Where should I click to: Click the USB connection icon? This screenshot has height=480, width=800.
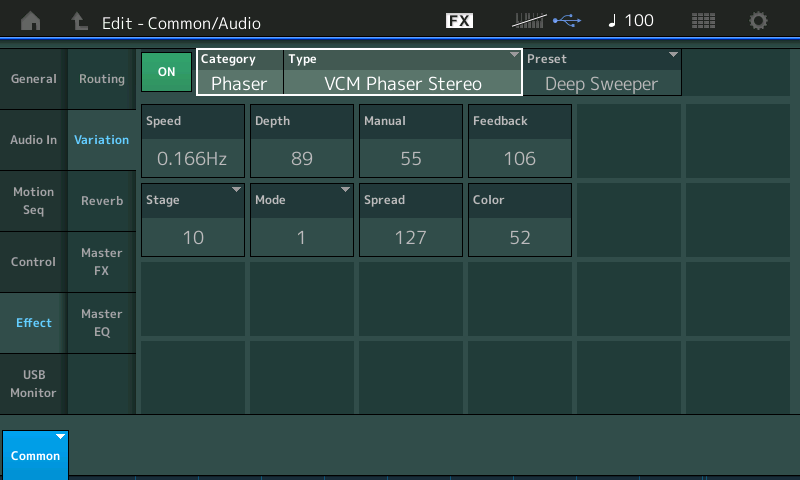point(567,21)
